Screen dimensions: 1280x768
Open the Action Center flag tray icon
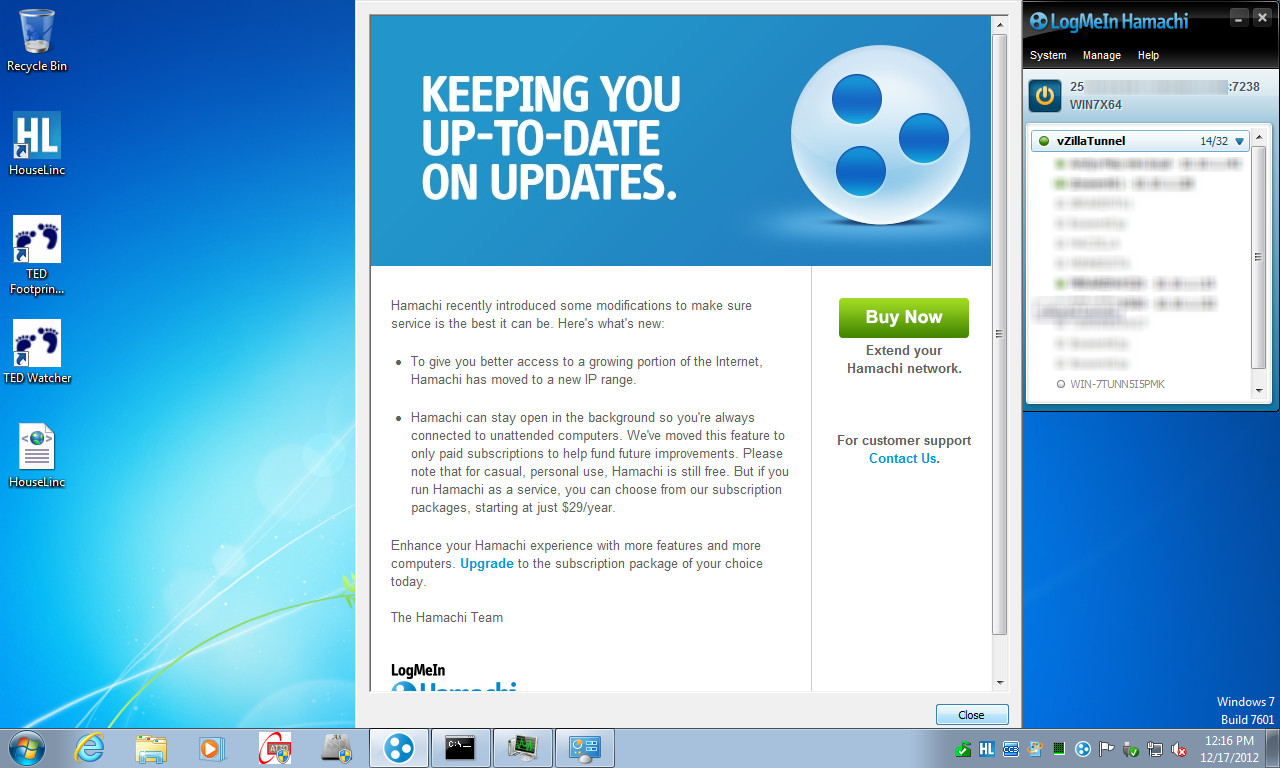[x=1107, y=748]
